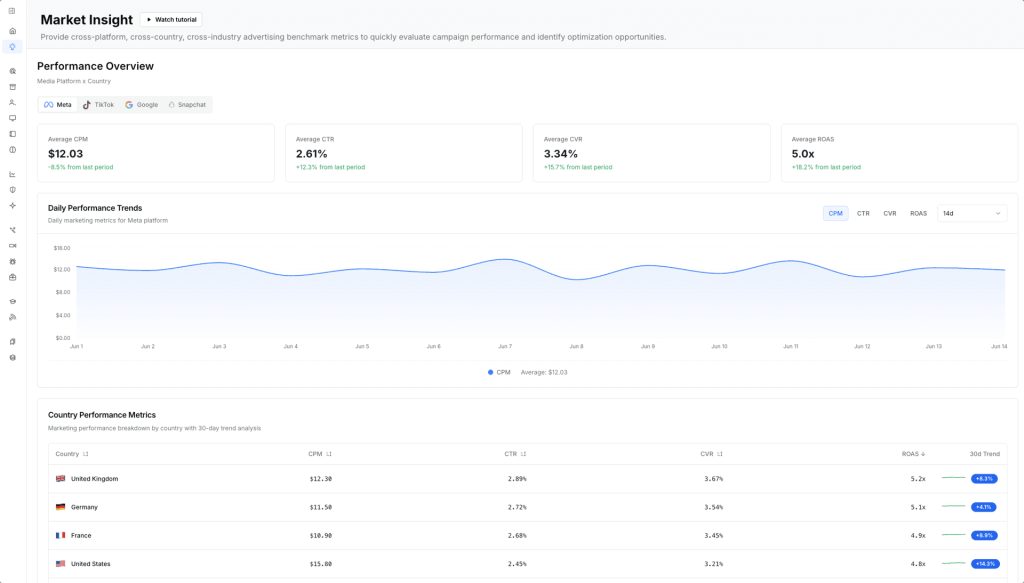The height and width of the screenshot is (583, 1024).
Task: Open the shield sidebar icon
Action: (x=12, y=190)
